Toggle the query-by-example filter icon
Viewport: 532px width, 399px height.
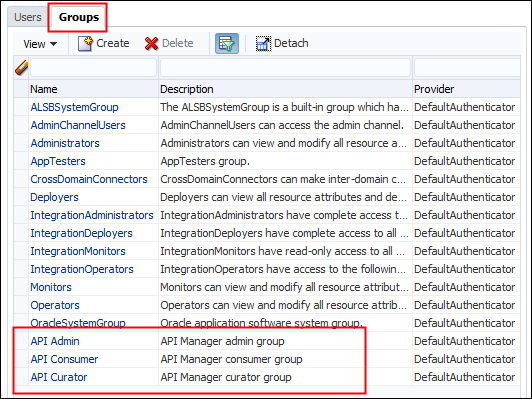[227, 43]
